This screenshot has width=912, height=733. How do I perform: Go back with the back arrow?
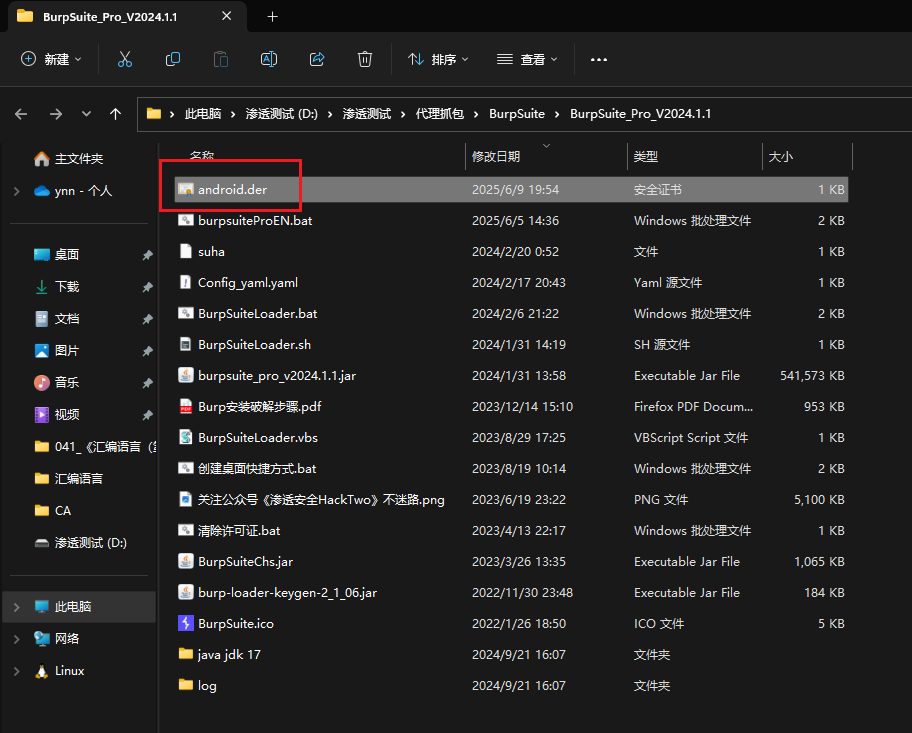[21, 114]
